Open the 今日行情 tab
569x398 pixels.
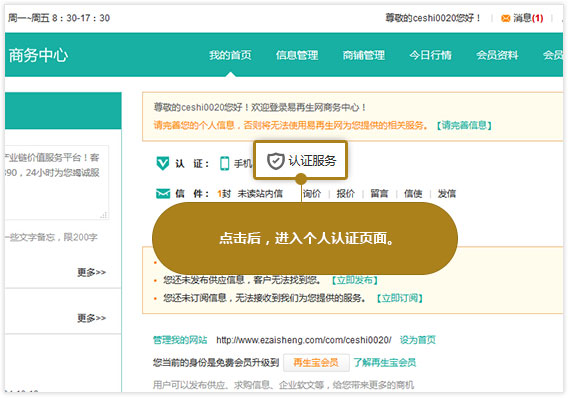[430, 55]
